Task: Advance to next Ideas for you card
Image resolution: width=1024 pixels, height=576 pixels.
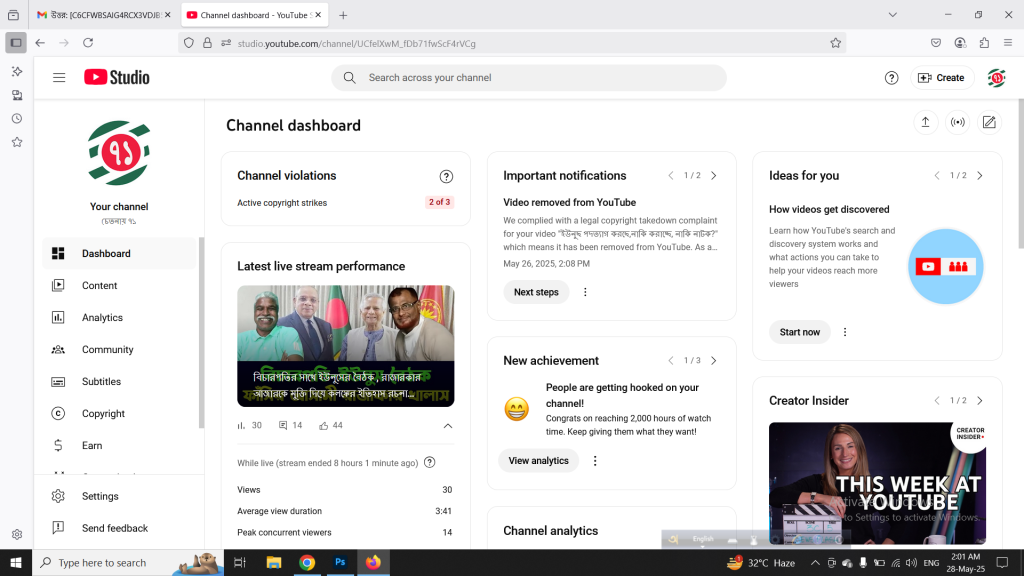Action: [979, 176]
